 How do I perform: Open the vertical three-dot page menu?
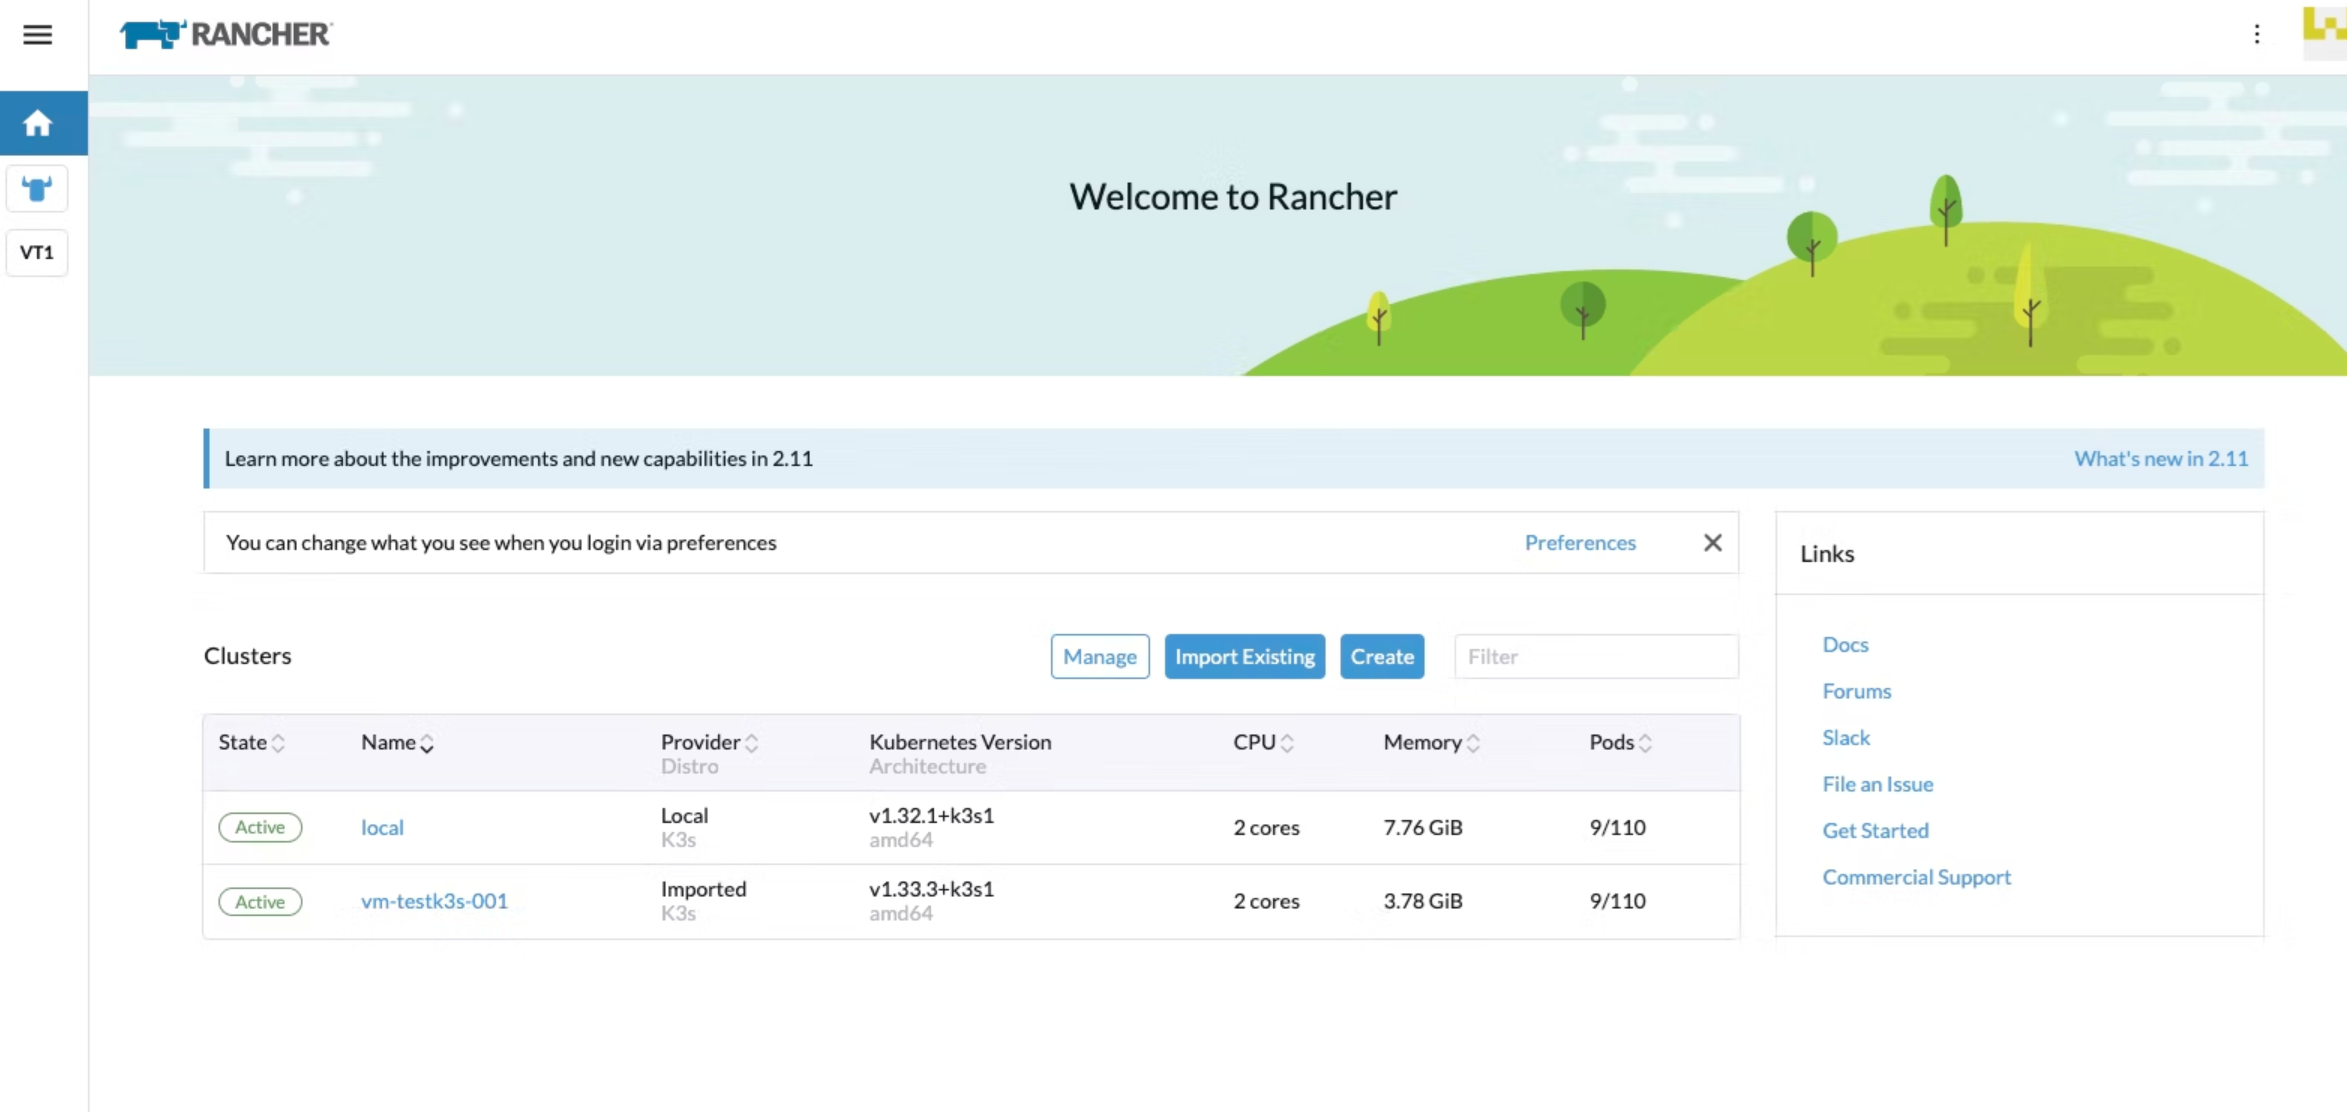click(x=2256, y=35)
